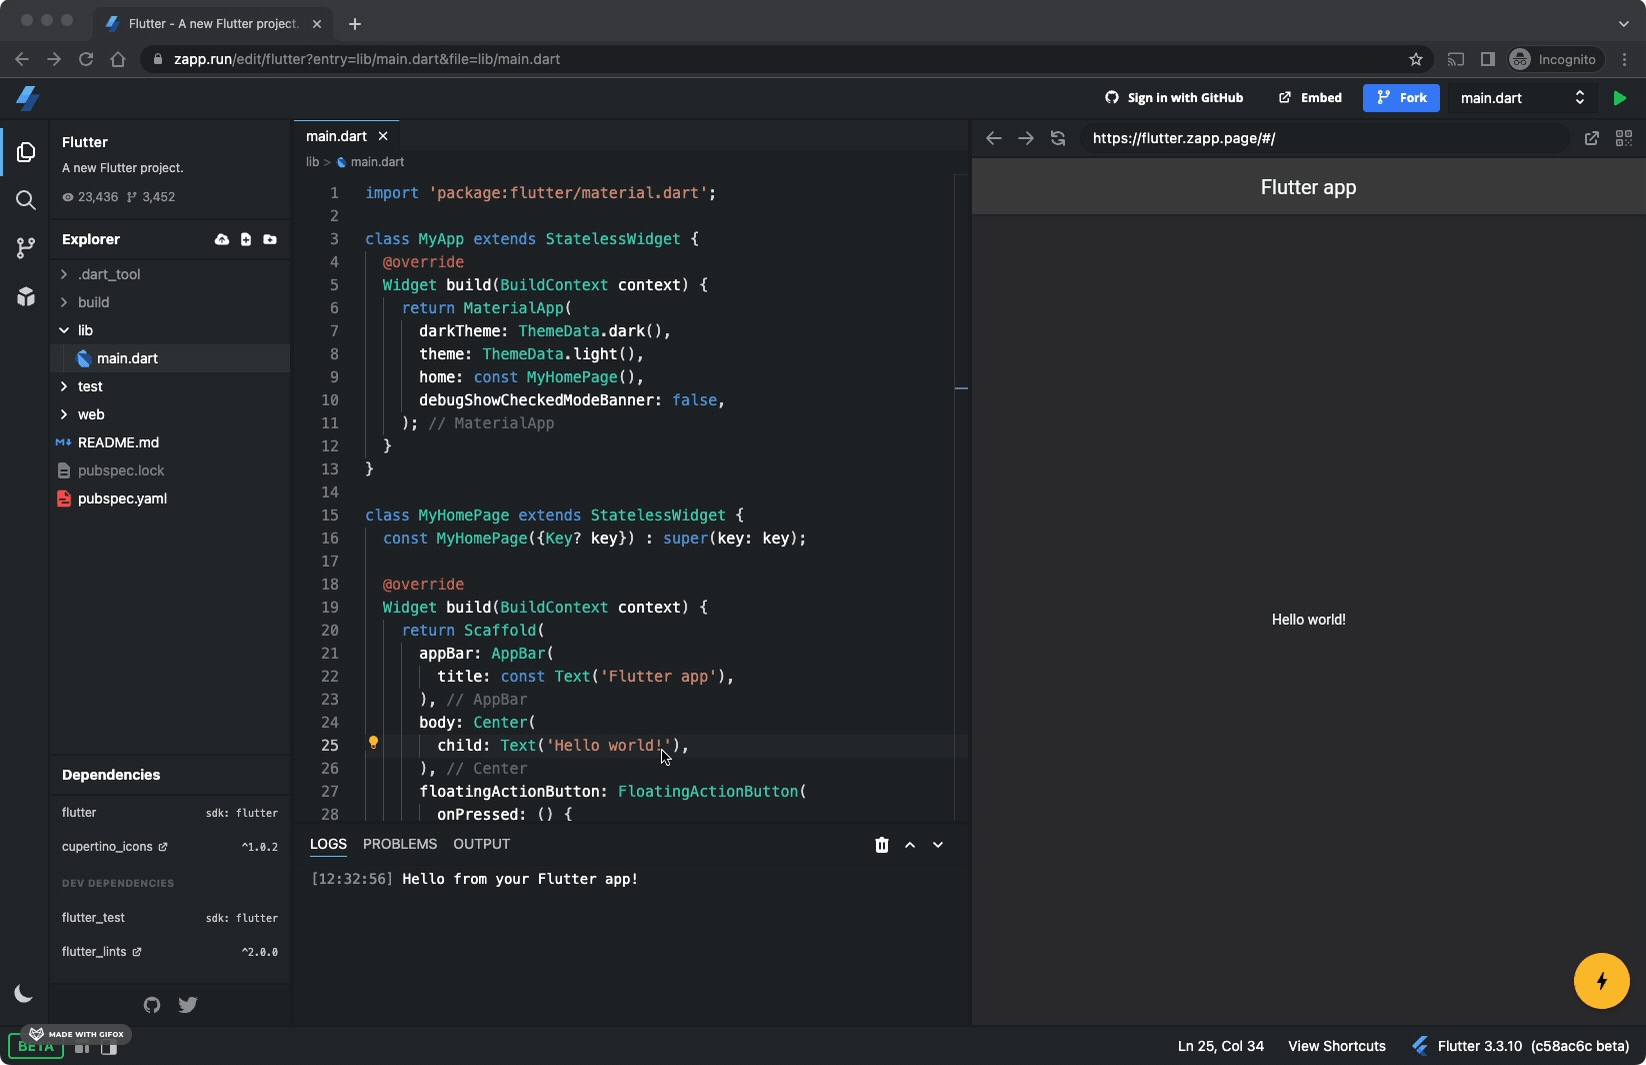Show the QR code for the preview
The height and width of the screenshot is (1065, 1646).
pos(1624,138)
